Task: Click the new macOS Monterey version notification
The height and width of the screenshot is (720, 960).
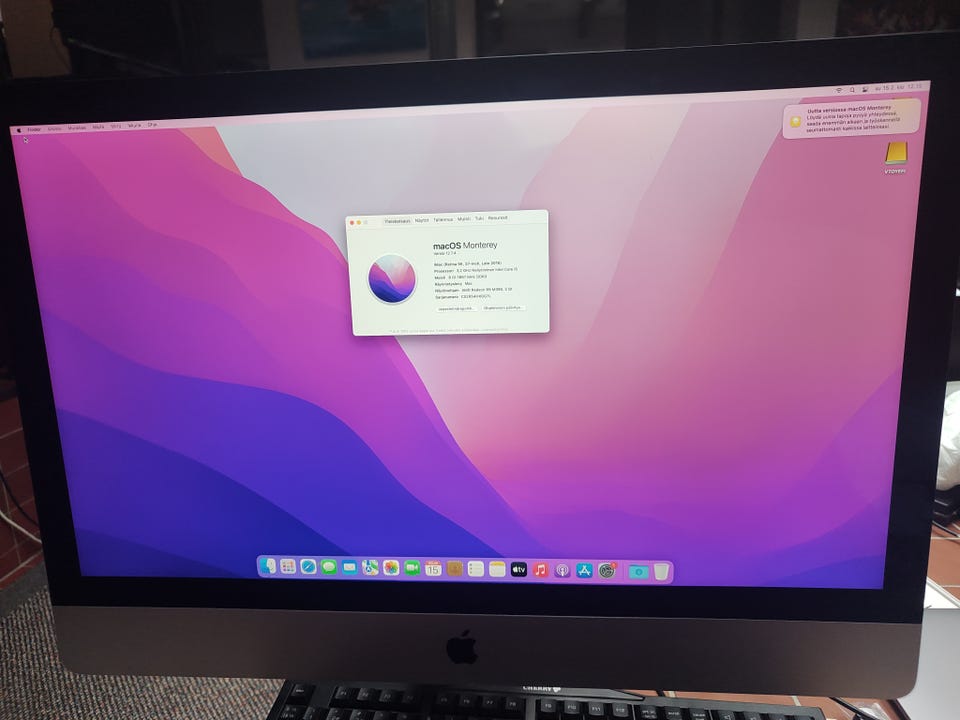Action: 852,118
